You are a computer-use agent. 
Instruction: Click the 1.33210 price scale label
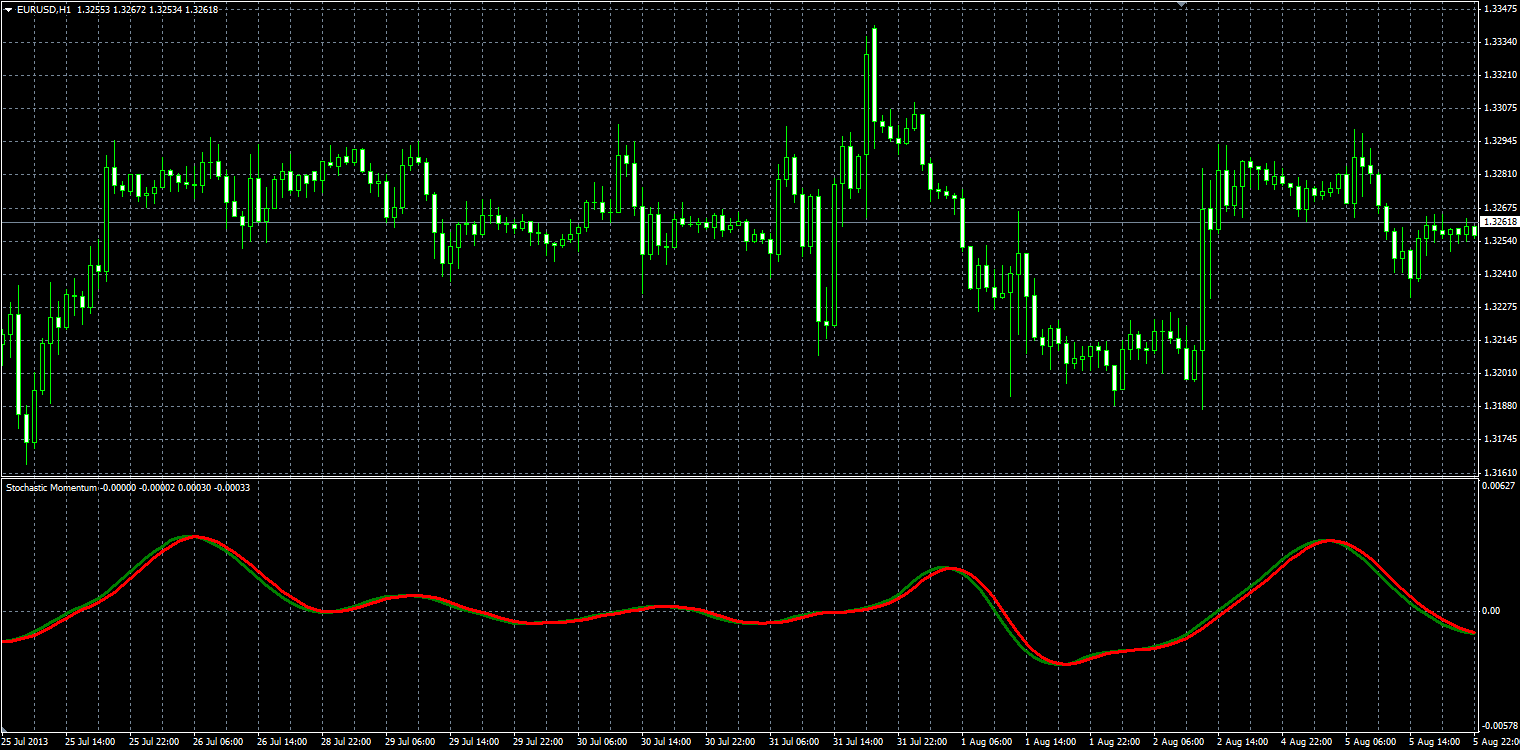[x=1499, y=75]
